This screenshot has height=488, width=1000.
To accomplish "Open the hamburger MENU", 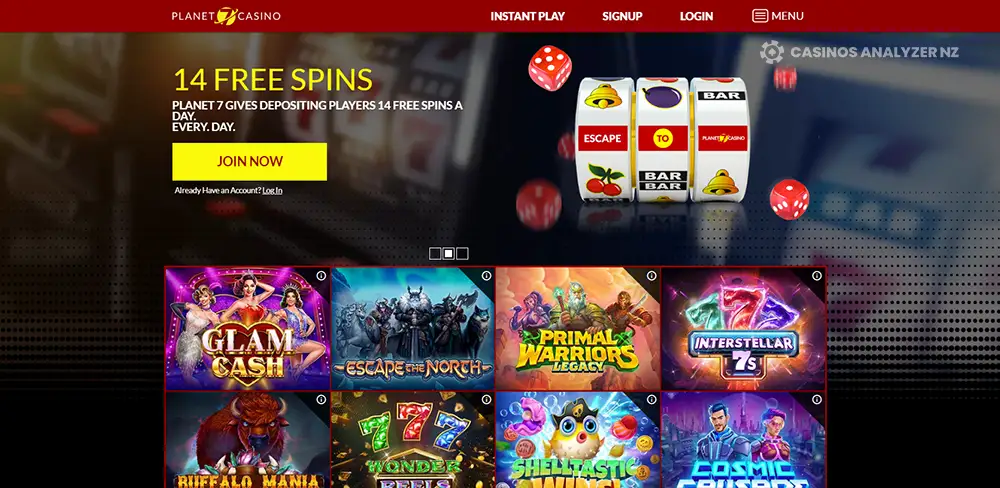I will click(778, 16).
